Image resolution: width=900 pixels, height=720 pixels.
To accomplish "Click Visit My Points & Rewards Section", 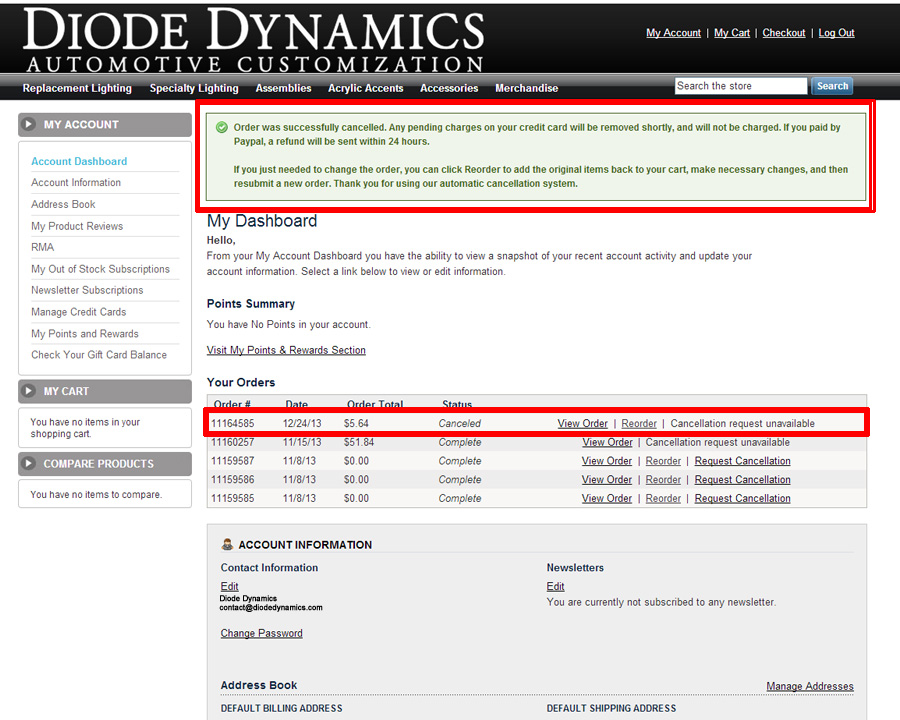I will point(286,350).
